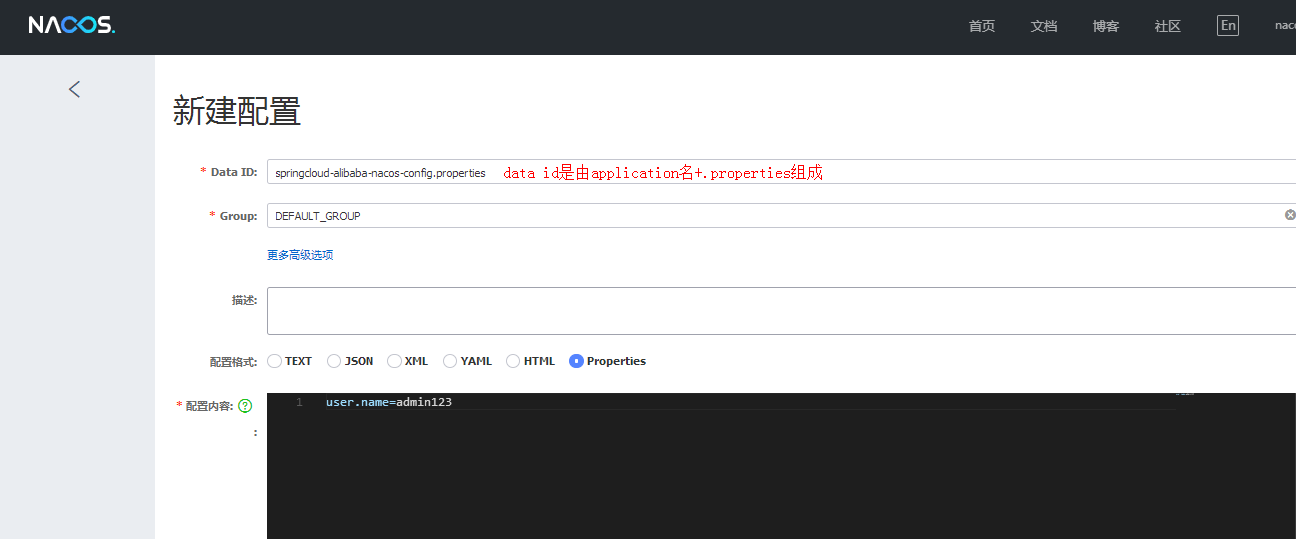Switch language with the En button
Image resolution: width=1296 pixels, height=539 pixels.
(x=1228, y=26)
